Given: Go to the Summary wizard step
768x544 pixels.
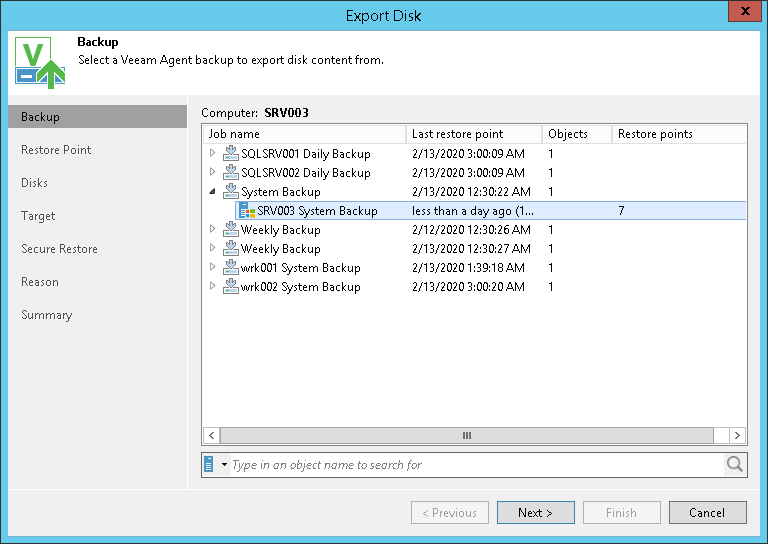Looking at the screenshot, I should (47, 315).
